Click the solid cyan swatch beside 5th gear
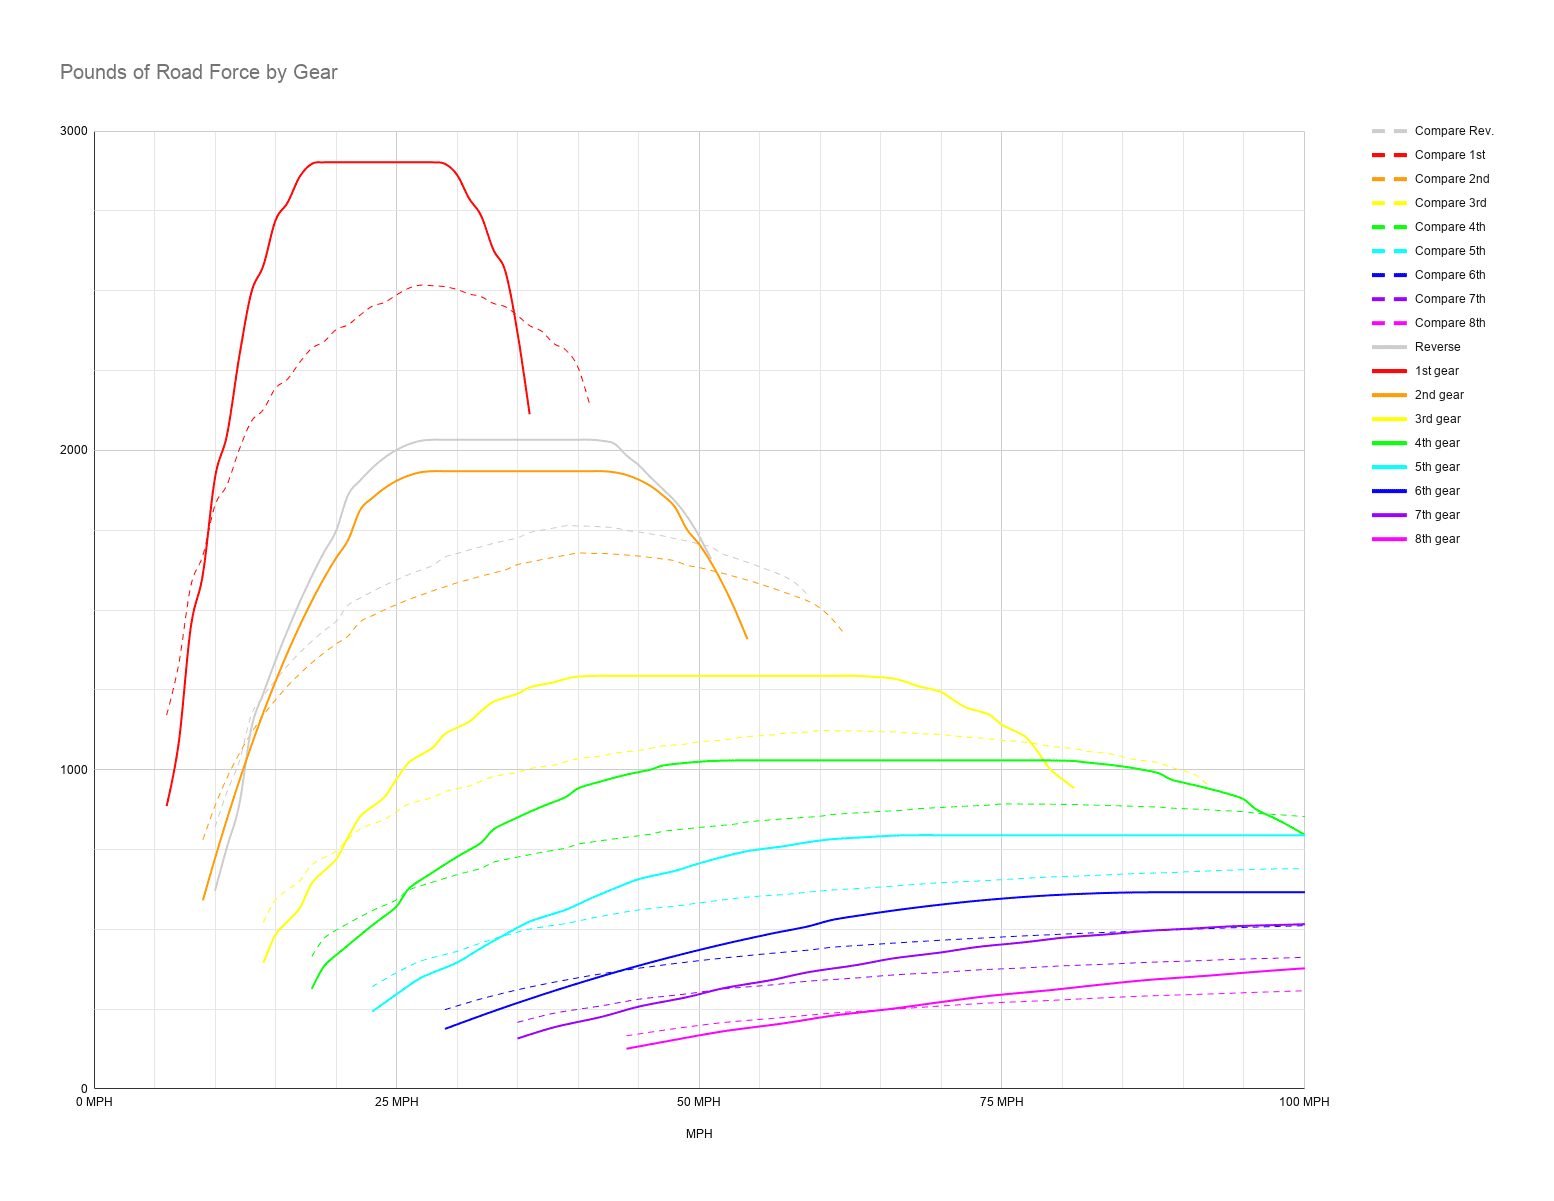The height and width of the screenshot is (1201, 1554). (1389, 467)
